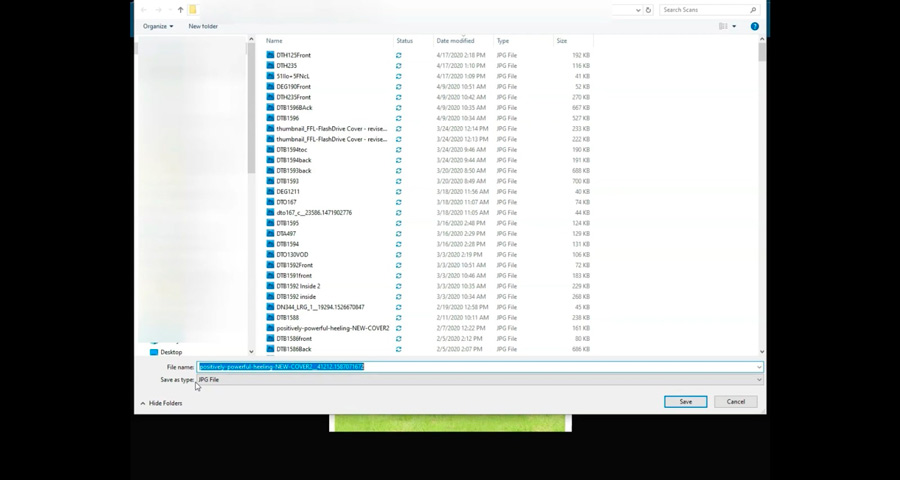Click the folder icon in address bar
Viewport: 900px width, 480px height.
tap(193, 10)
